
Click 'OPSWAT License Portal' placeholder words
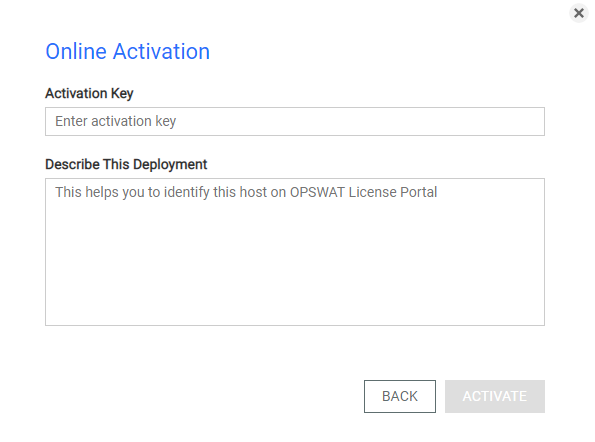pos(364,192)
